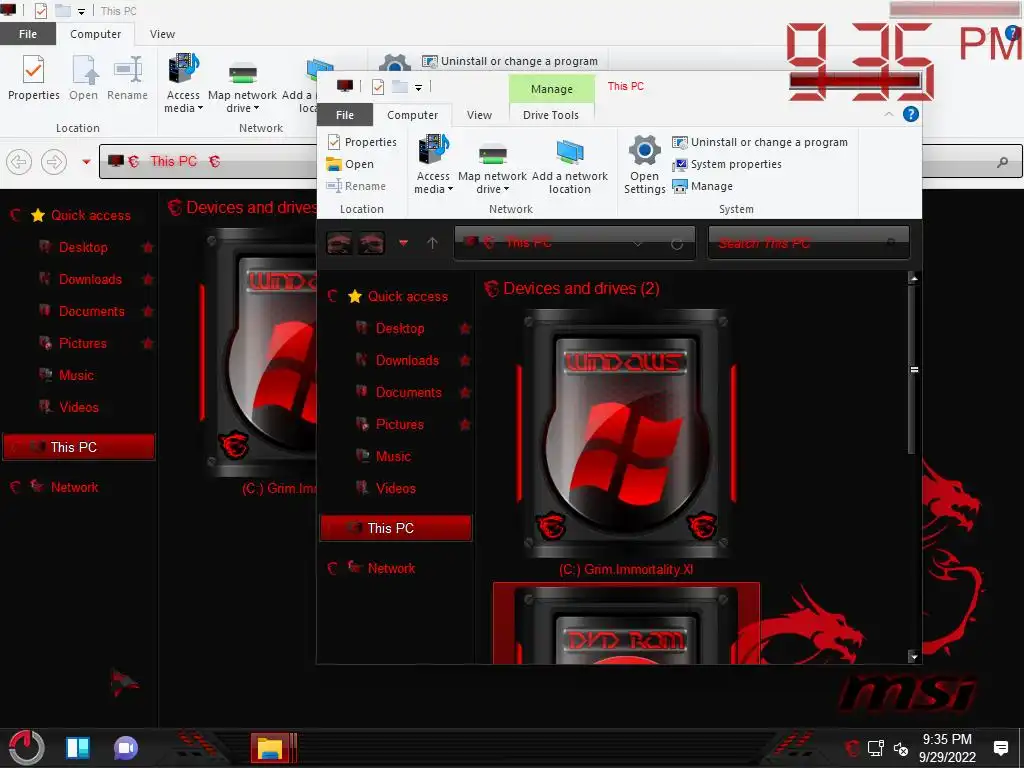Viewport: 1024px width, 768px height.
Task: Select This PC in front window sidebar
Action: [396, 528]
